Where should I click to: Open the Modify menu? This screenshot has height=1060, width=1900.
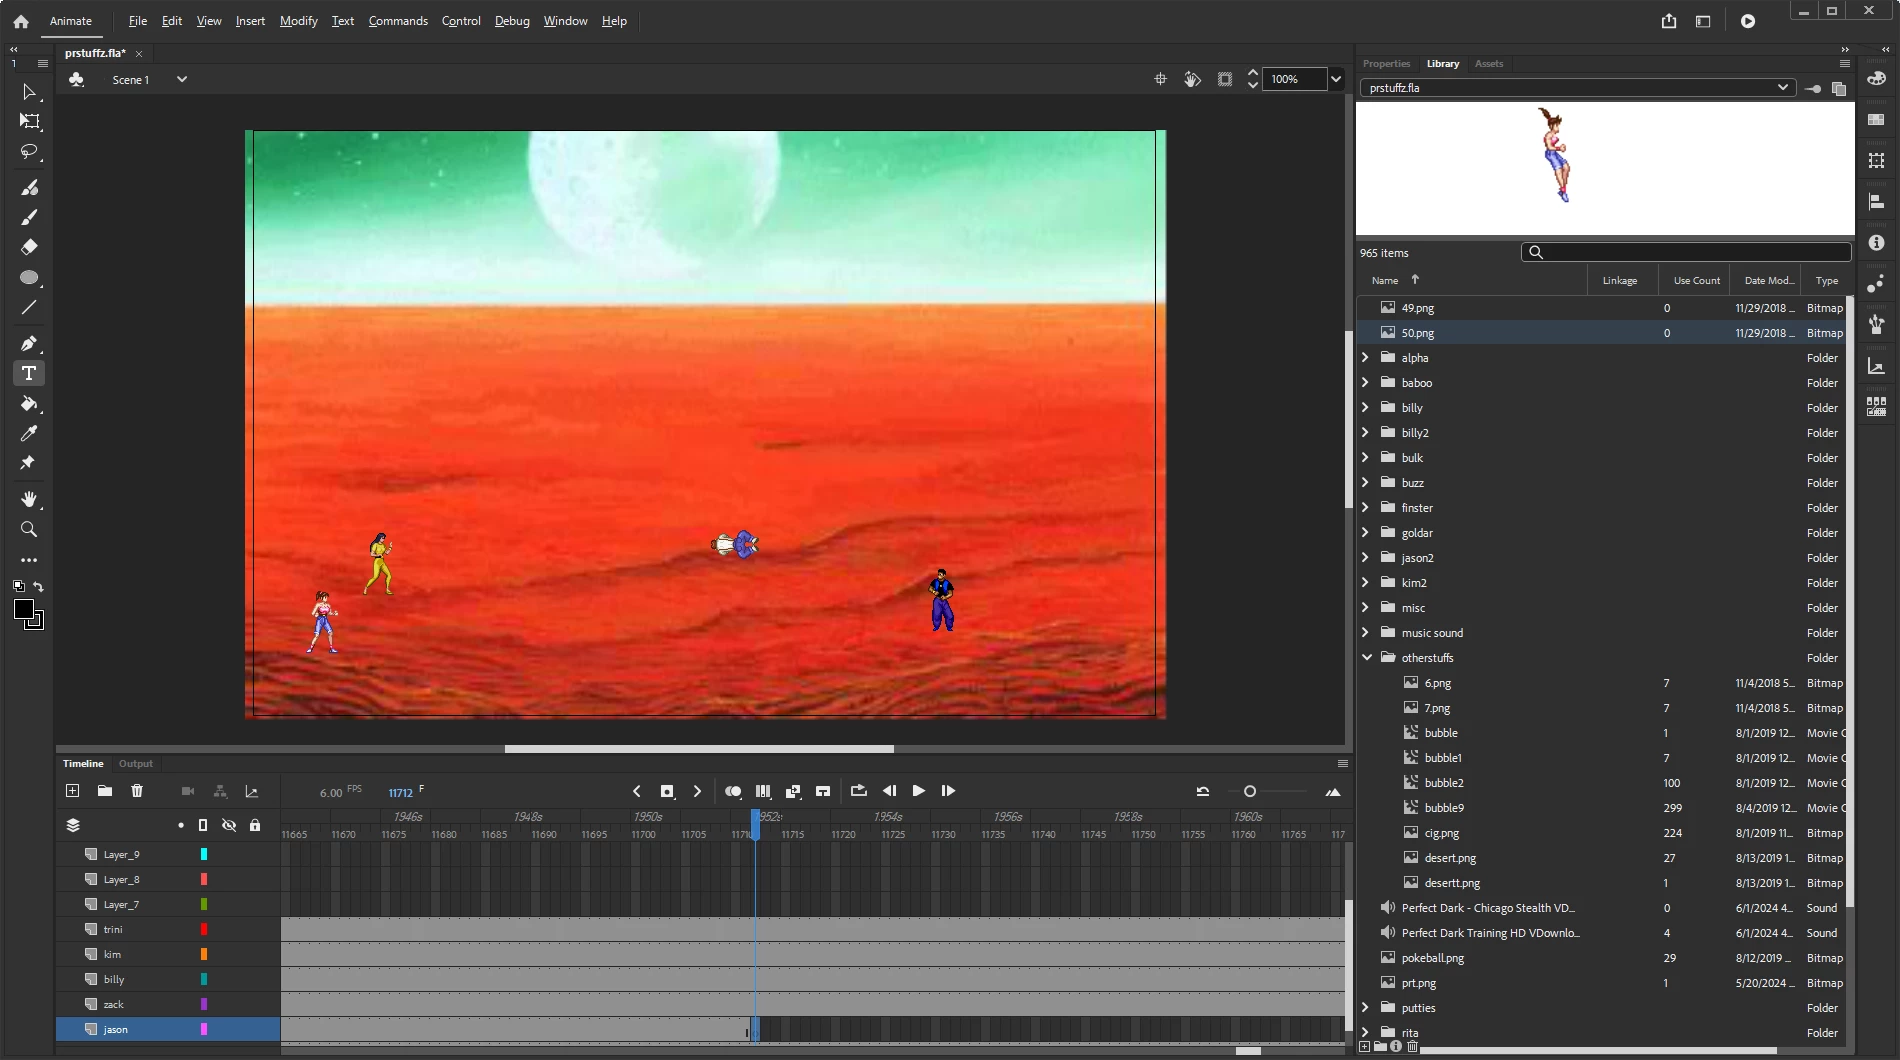pos(298,21)
